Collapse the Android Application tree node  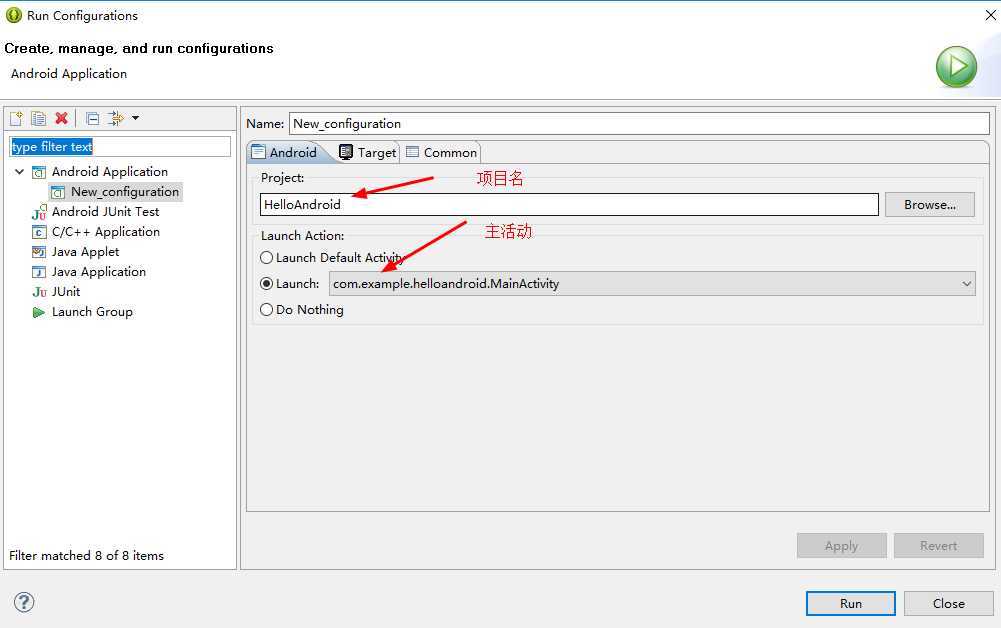click(x=19, y=172)
